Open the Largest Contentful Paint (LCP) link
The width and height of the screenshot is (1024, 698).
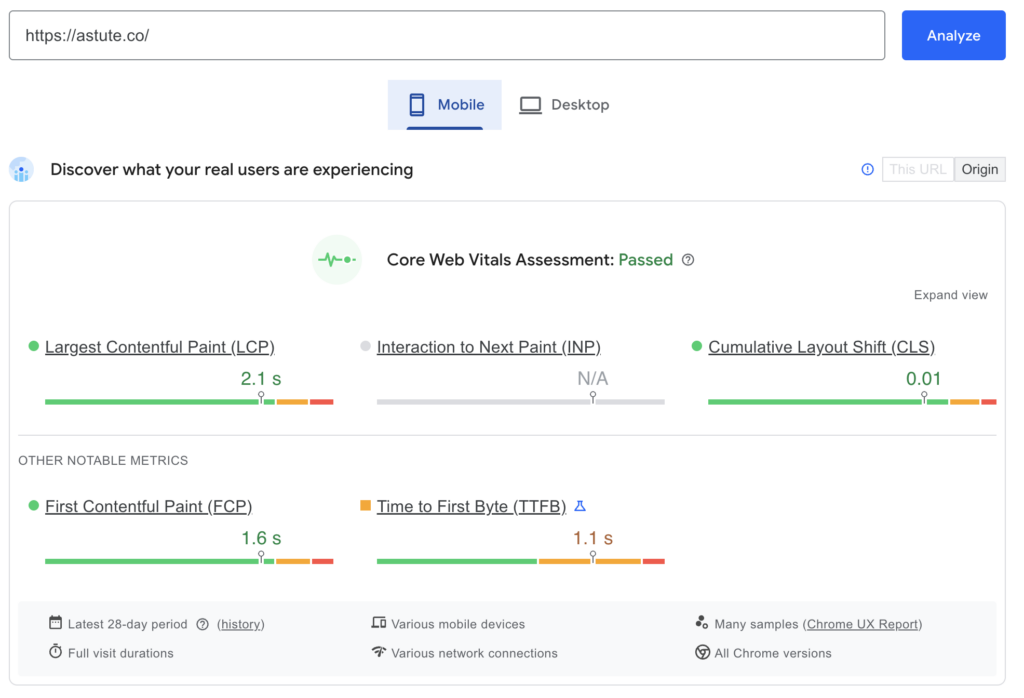click(x=160, y=347)
